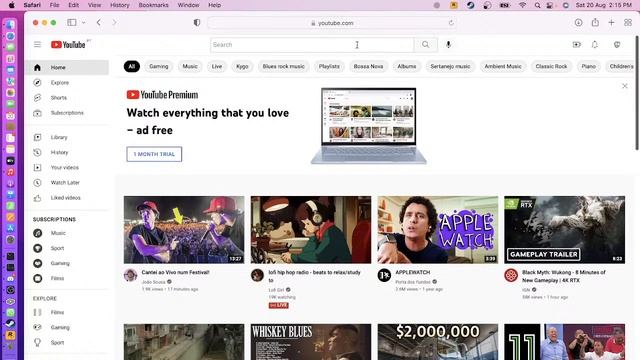Screen dimensions: 640x360
Task: Start voice search with microphone icon
Action: [448, 44]
